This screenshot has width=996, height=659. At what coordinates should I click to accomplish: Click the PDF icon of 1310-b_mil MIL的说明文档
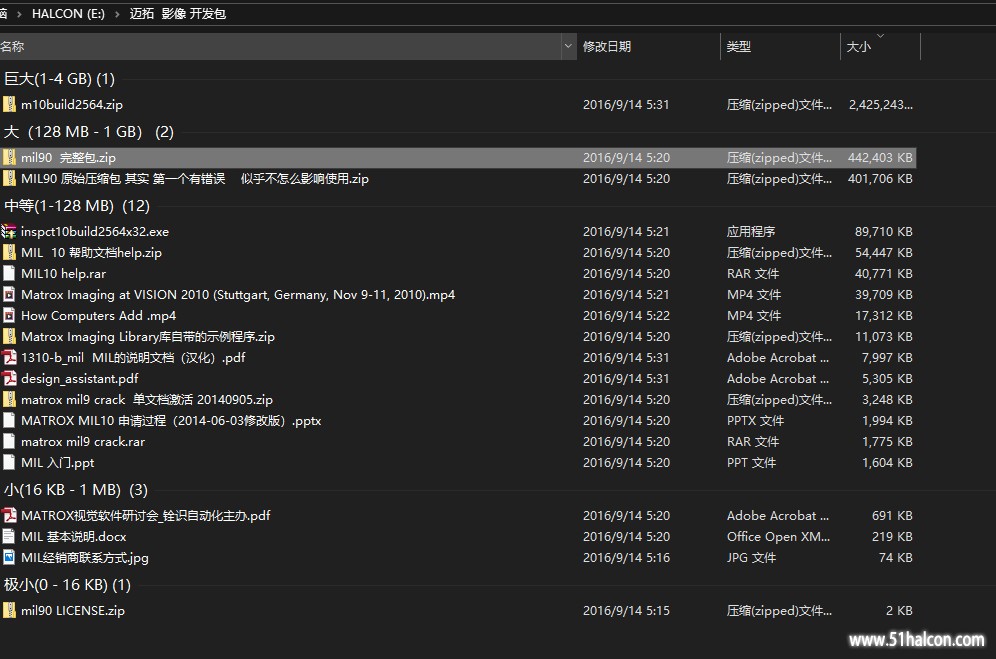[9, 357]
